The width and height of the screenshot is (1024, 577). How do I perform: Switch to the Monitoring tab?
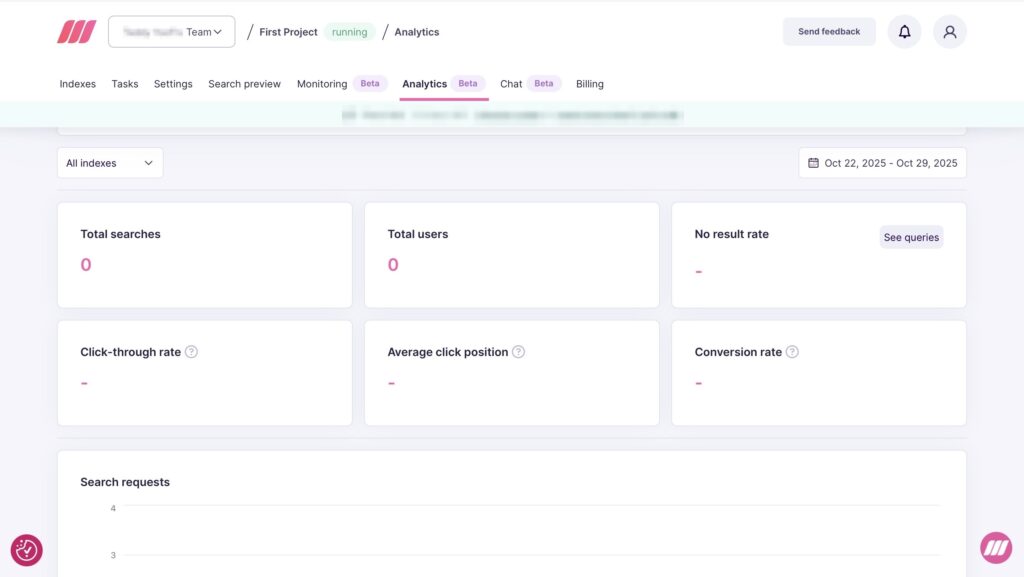click(322, 84)
